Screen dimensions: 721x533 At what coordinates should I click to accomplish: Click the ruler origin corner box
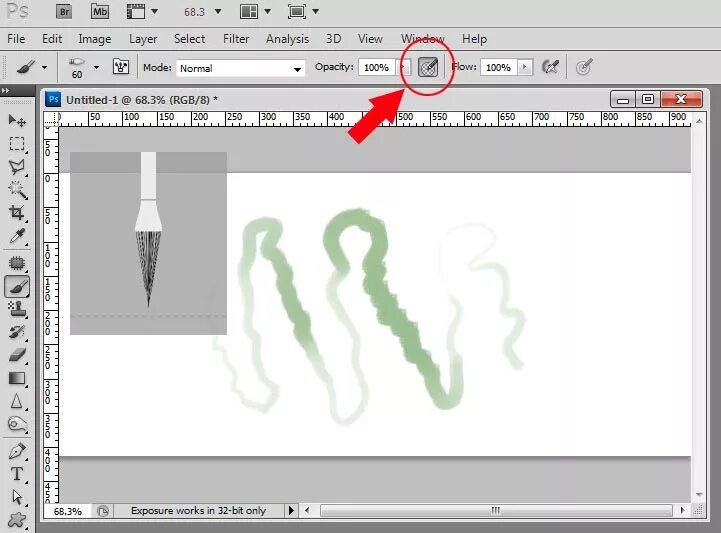[x=51, y=119]
